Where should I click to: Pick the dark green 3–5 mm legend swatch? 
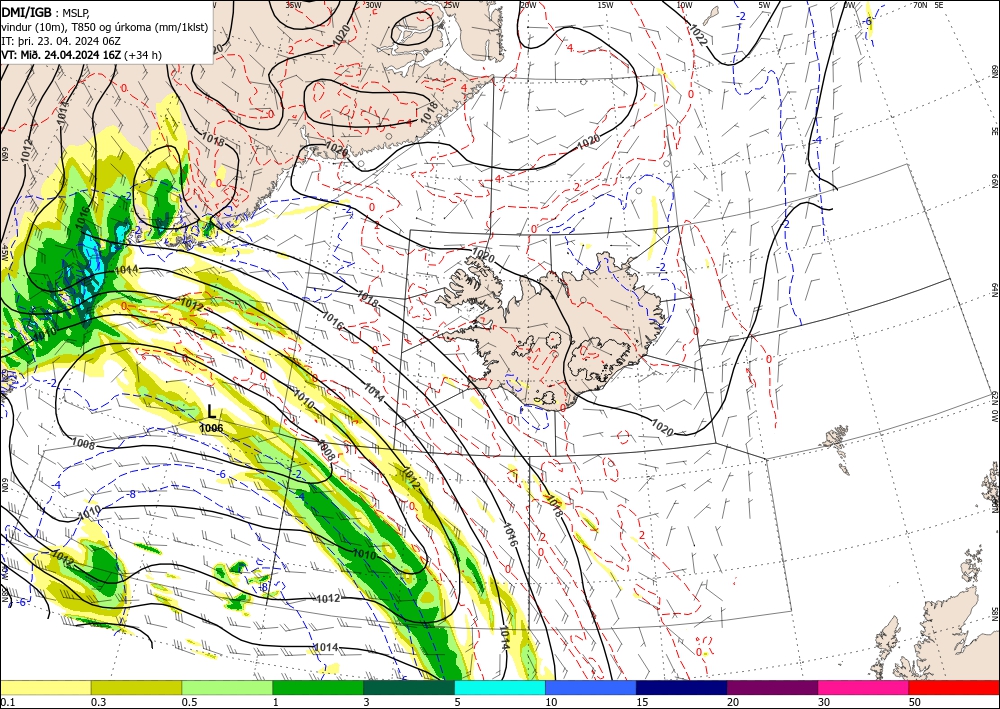coord(409,687)
